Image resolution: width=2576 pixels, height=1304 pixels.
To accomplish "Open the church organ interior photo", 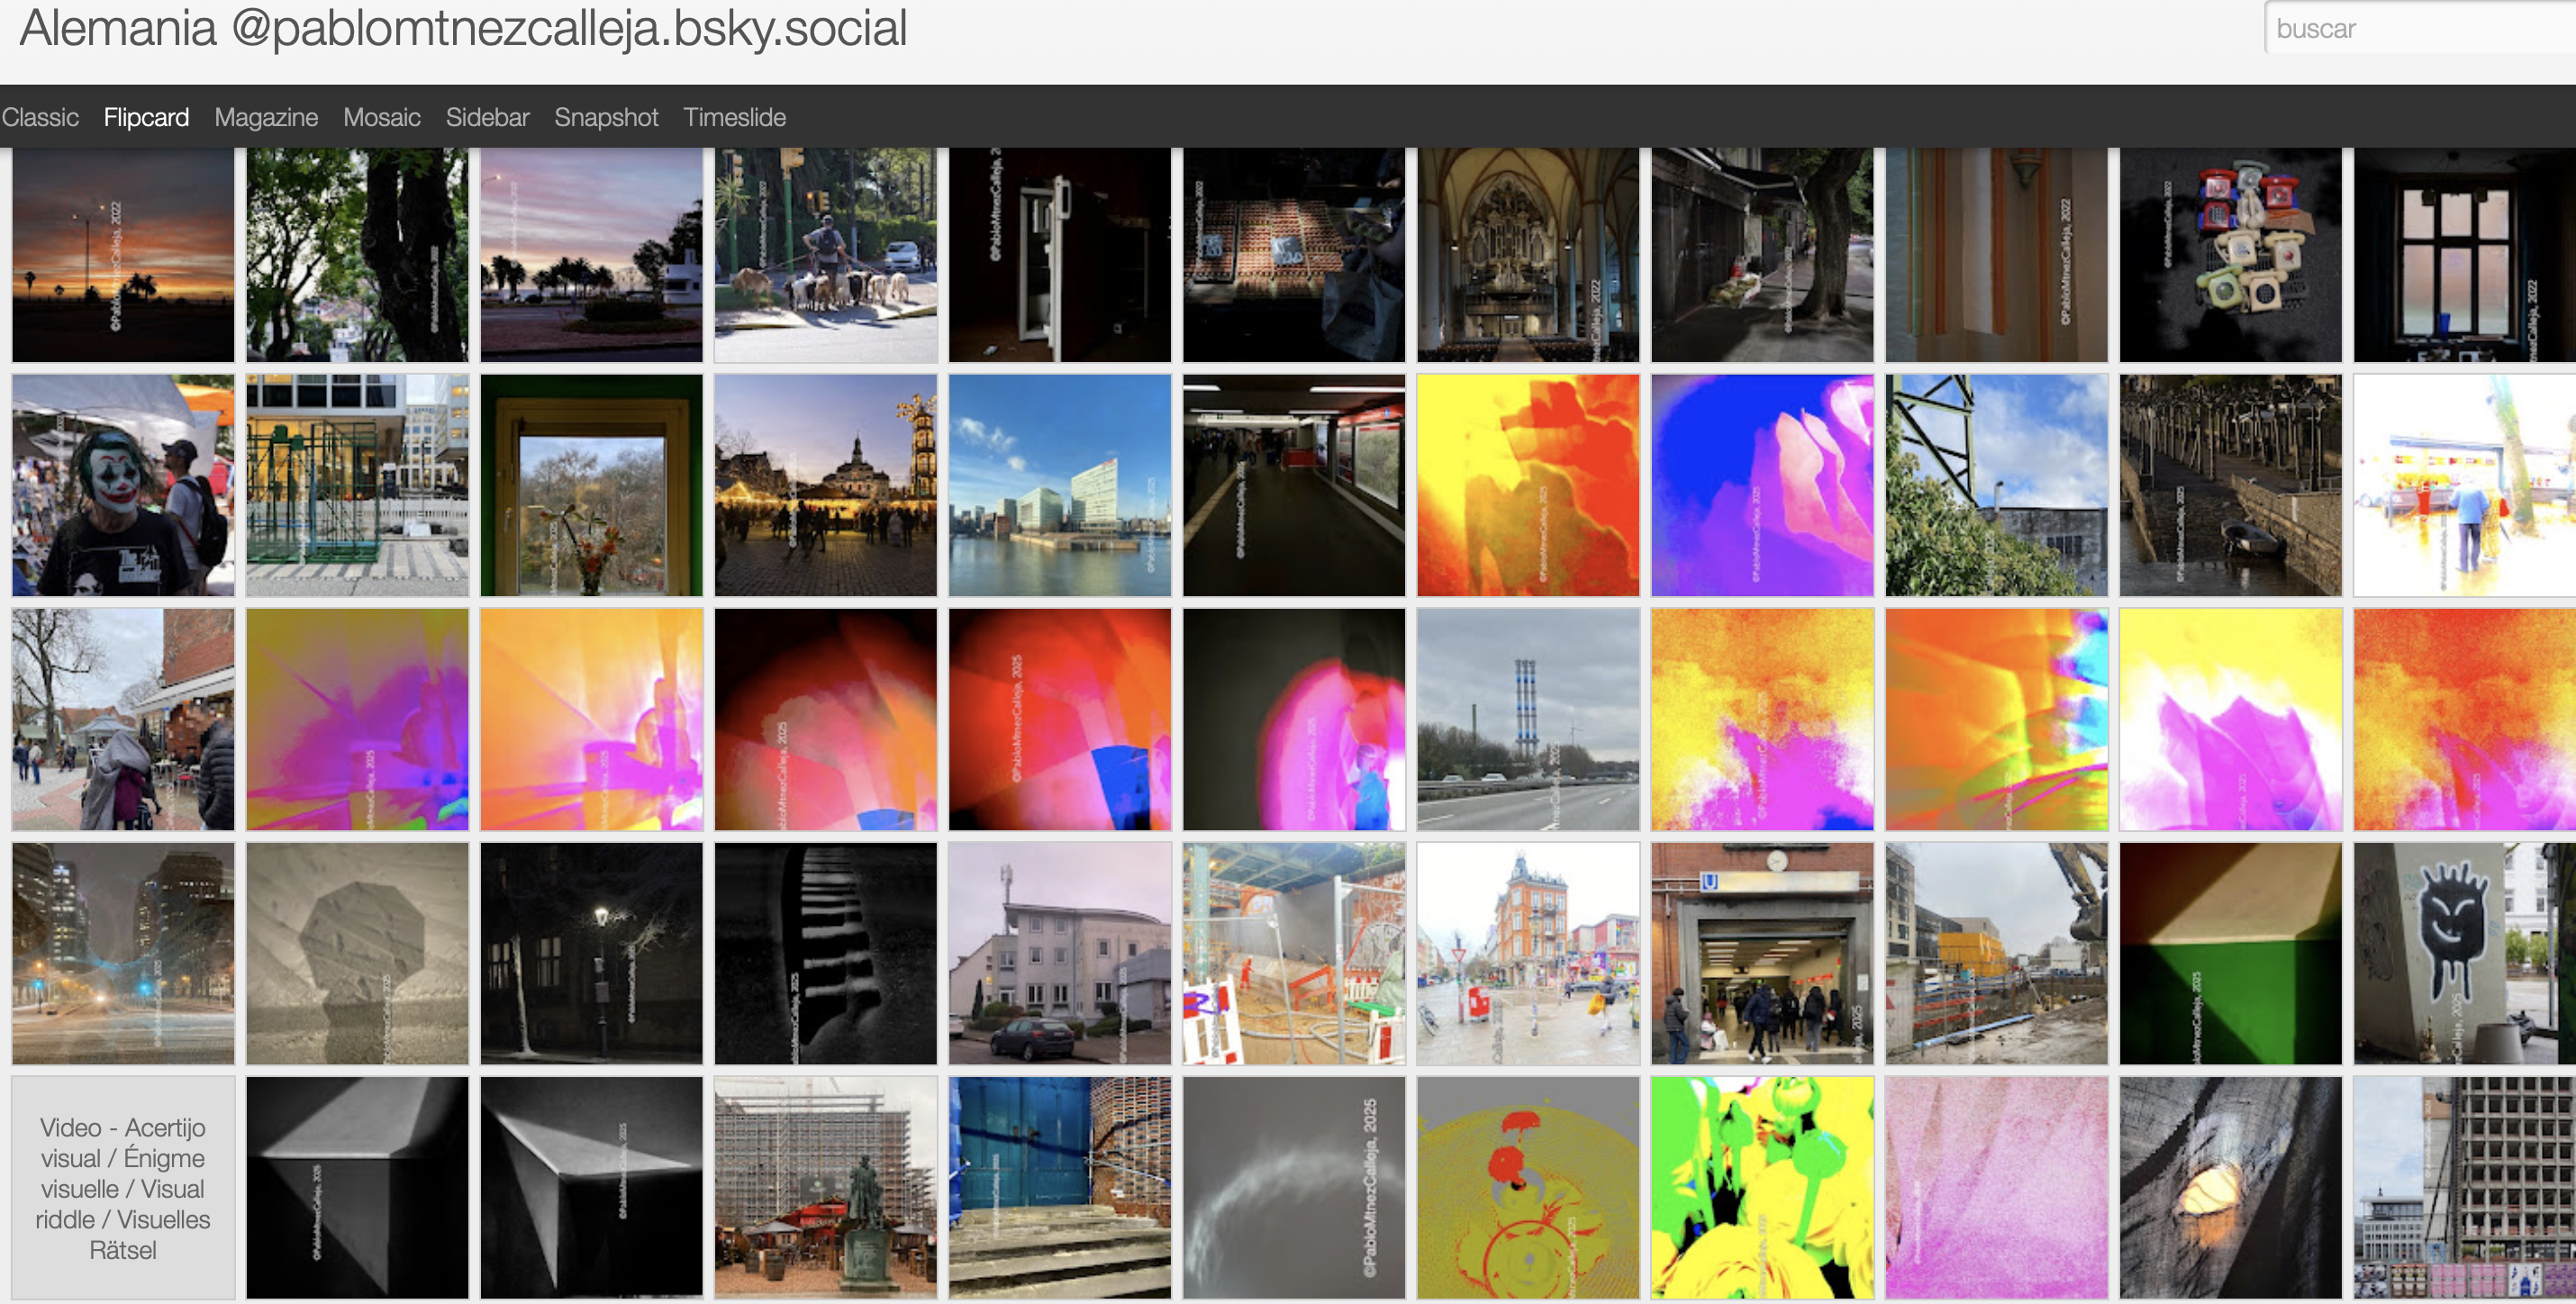I will (x=1528, y=254).
